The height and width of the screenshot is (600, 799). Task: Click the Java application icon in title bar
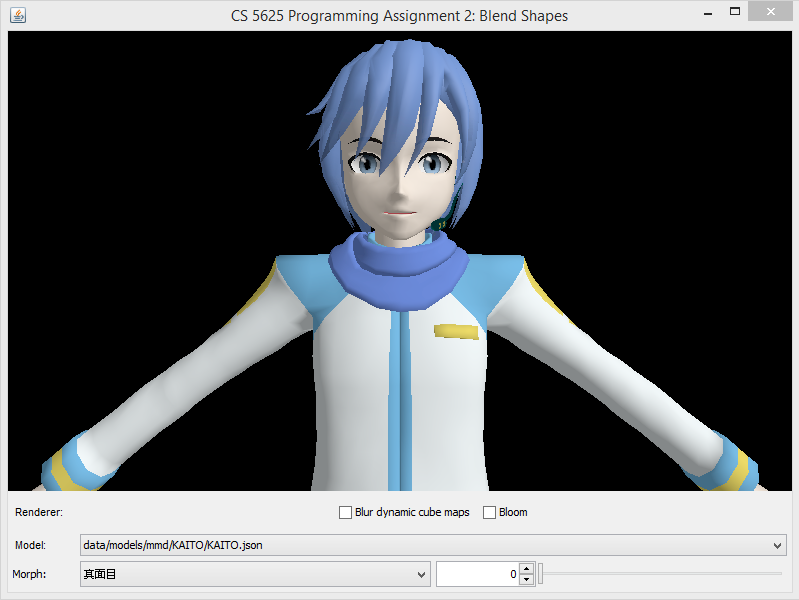point(18,15)
